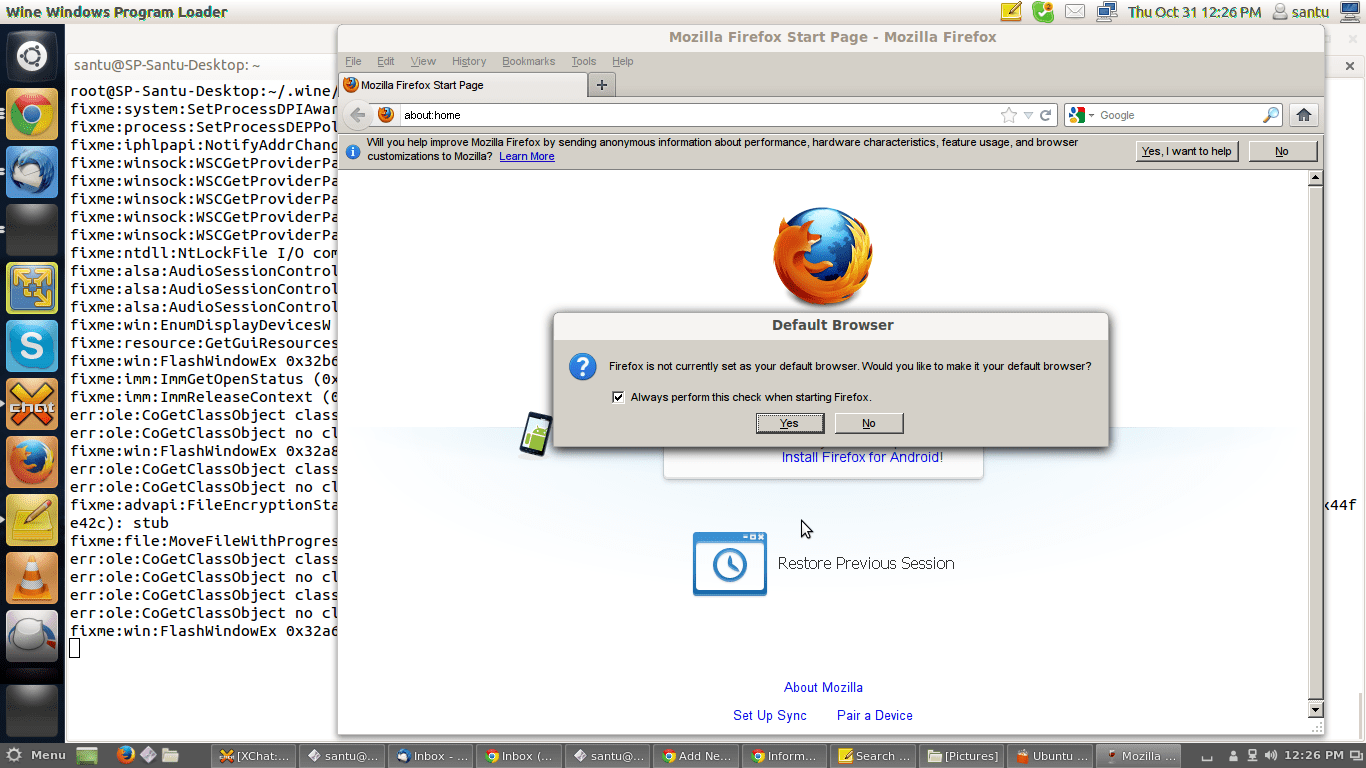Open 'Install Firefox for Android!' link
This screenshot has height=768, width=1366.
coord(862,457)
